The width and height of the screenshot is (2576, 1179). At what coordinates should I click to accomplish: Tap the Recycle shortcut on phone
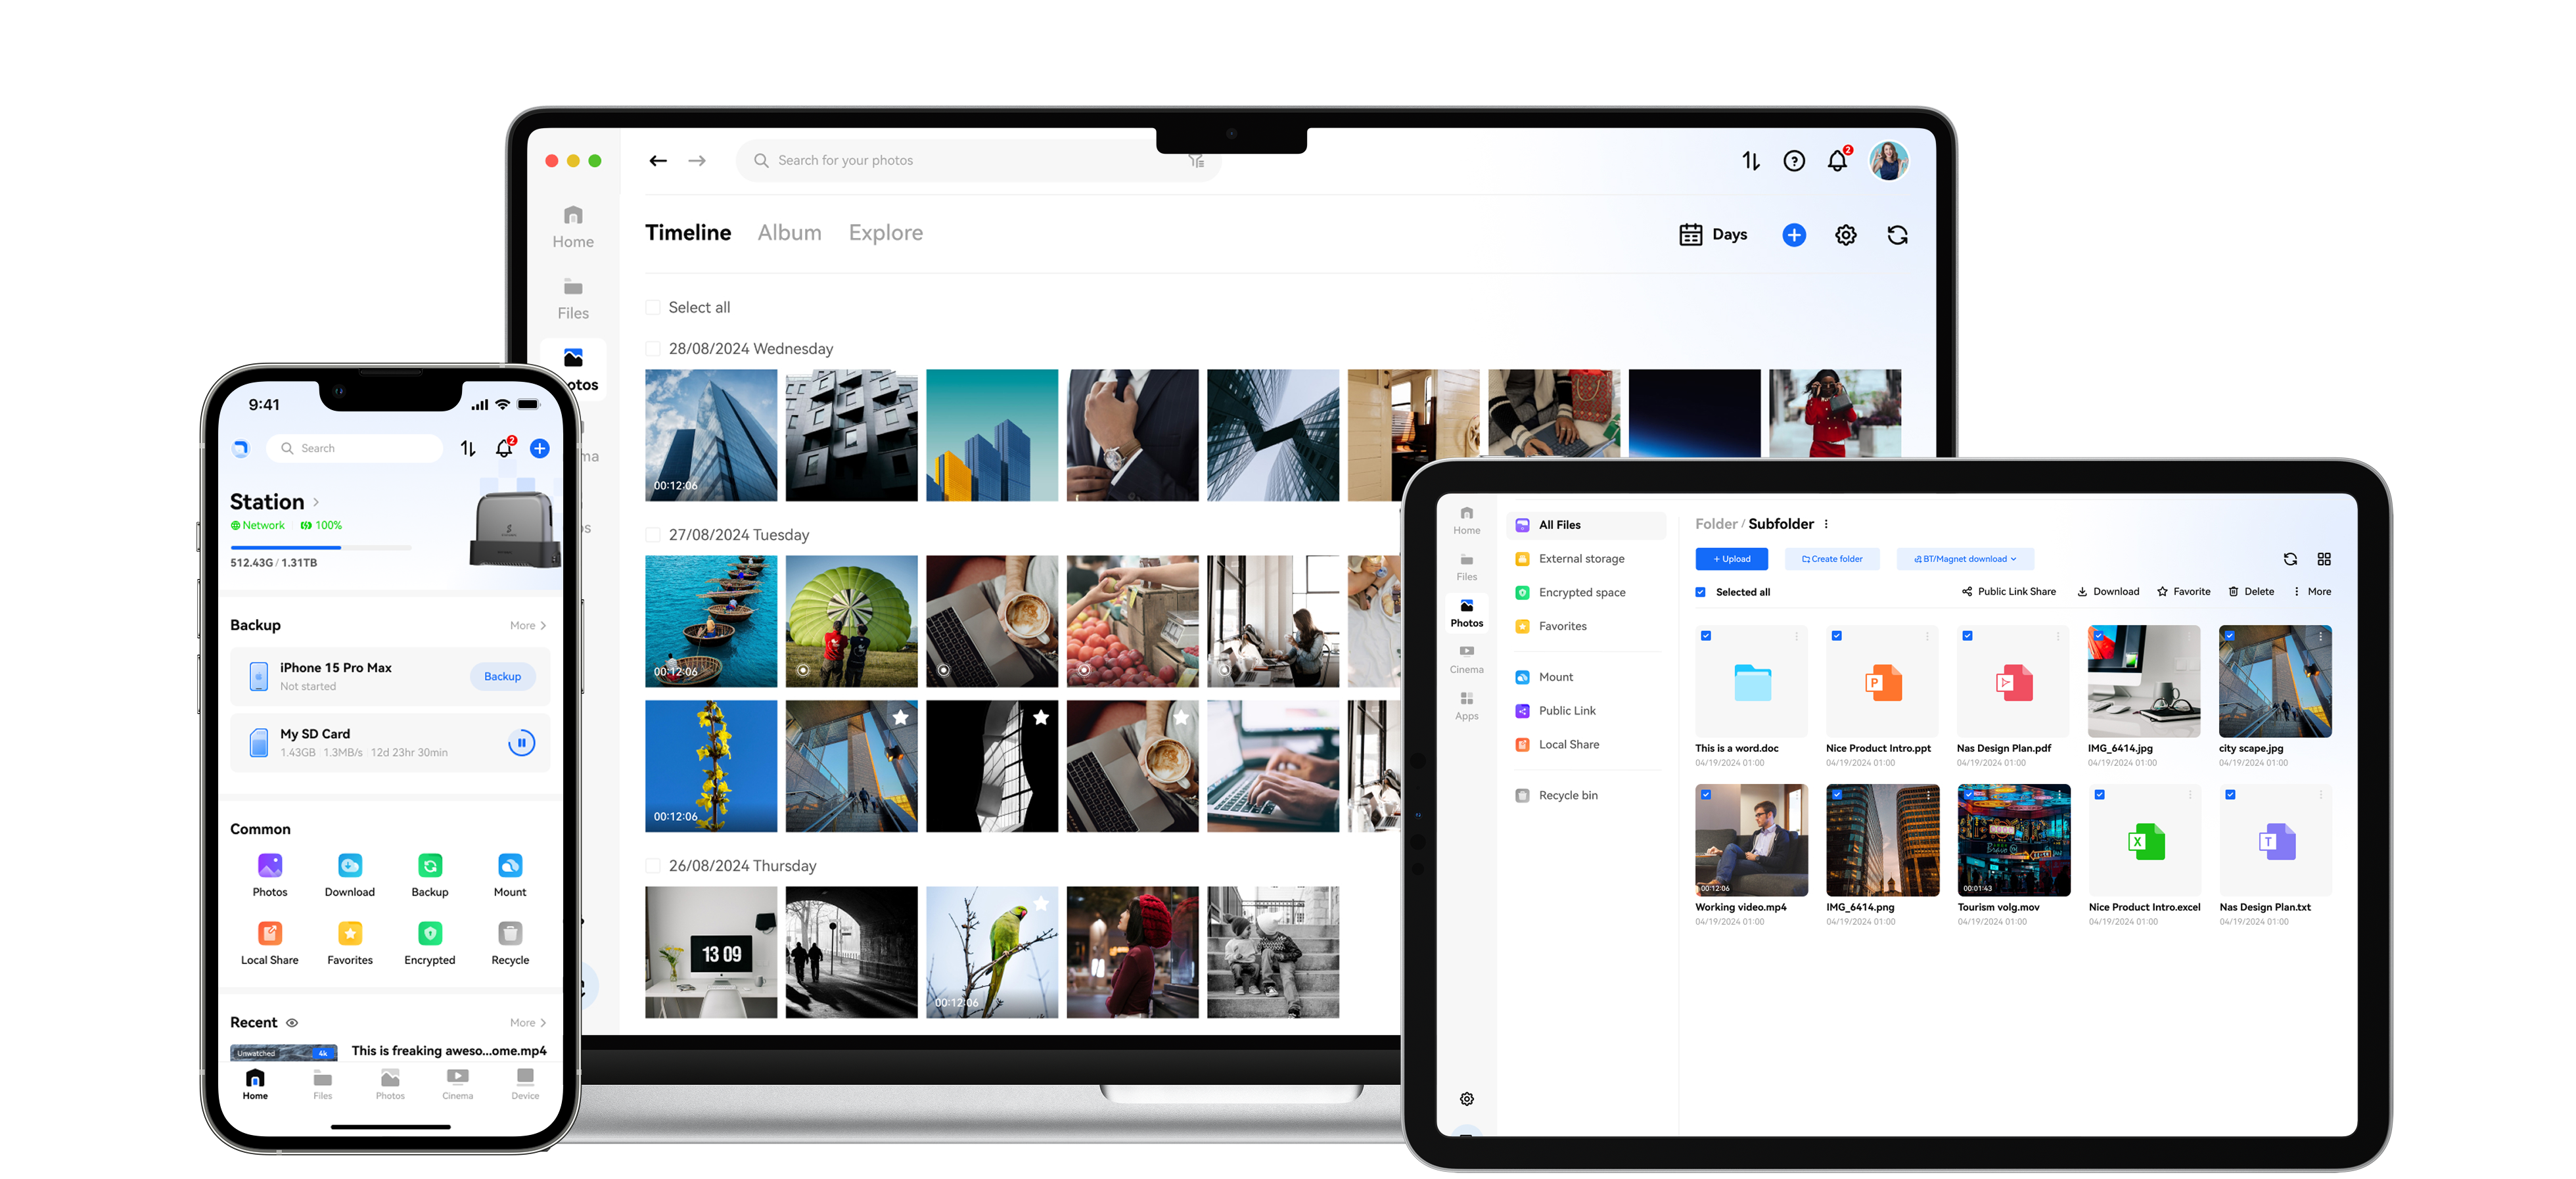[x=510, y=943]
